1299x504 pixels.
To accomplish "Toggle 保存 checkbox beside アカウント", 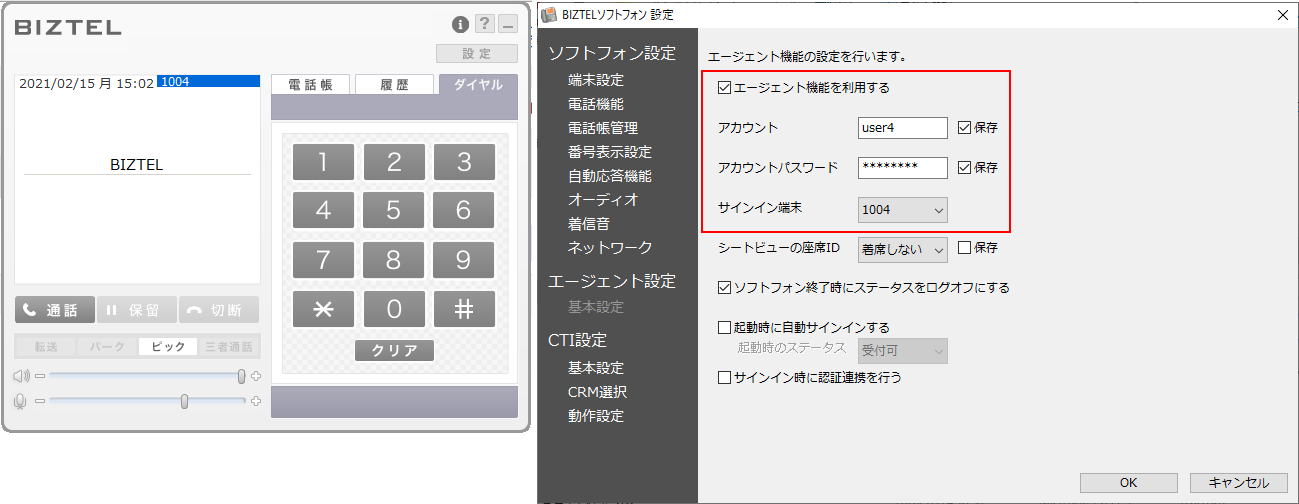I will [x=964, y=128].
